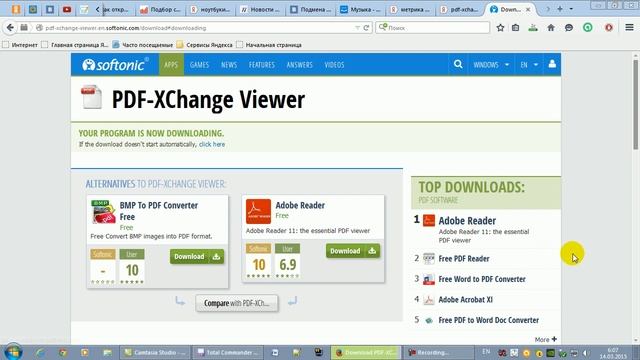Click Adobe Reader icon in Top Downloads
The image size is (640, 360).
(x=429, y=220)
